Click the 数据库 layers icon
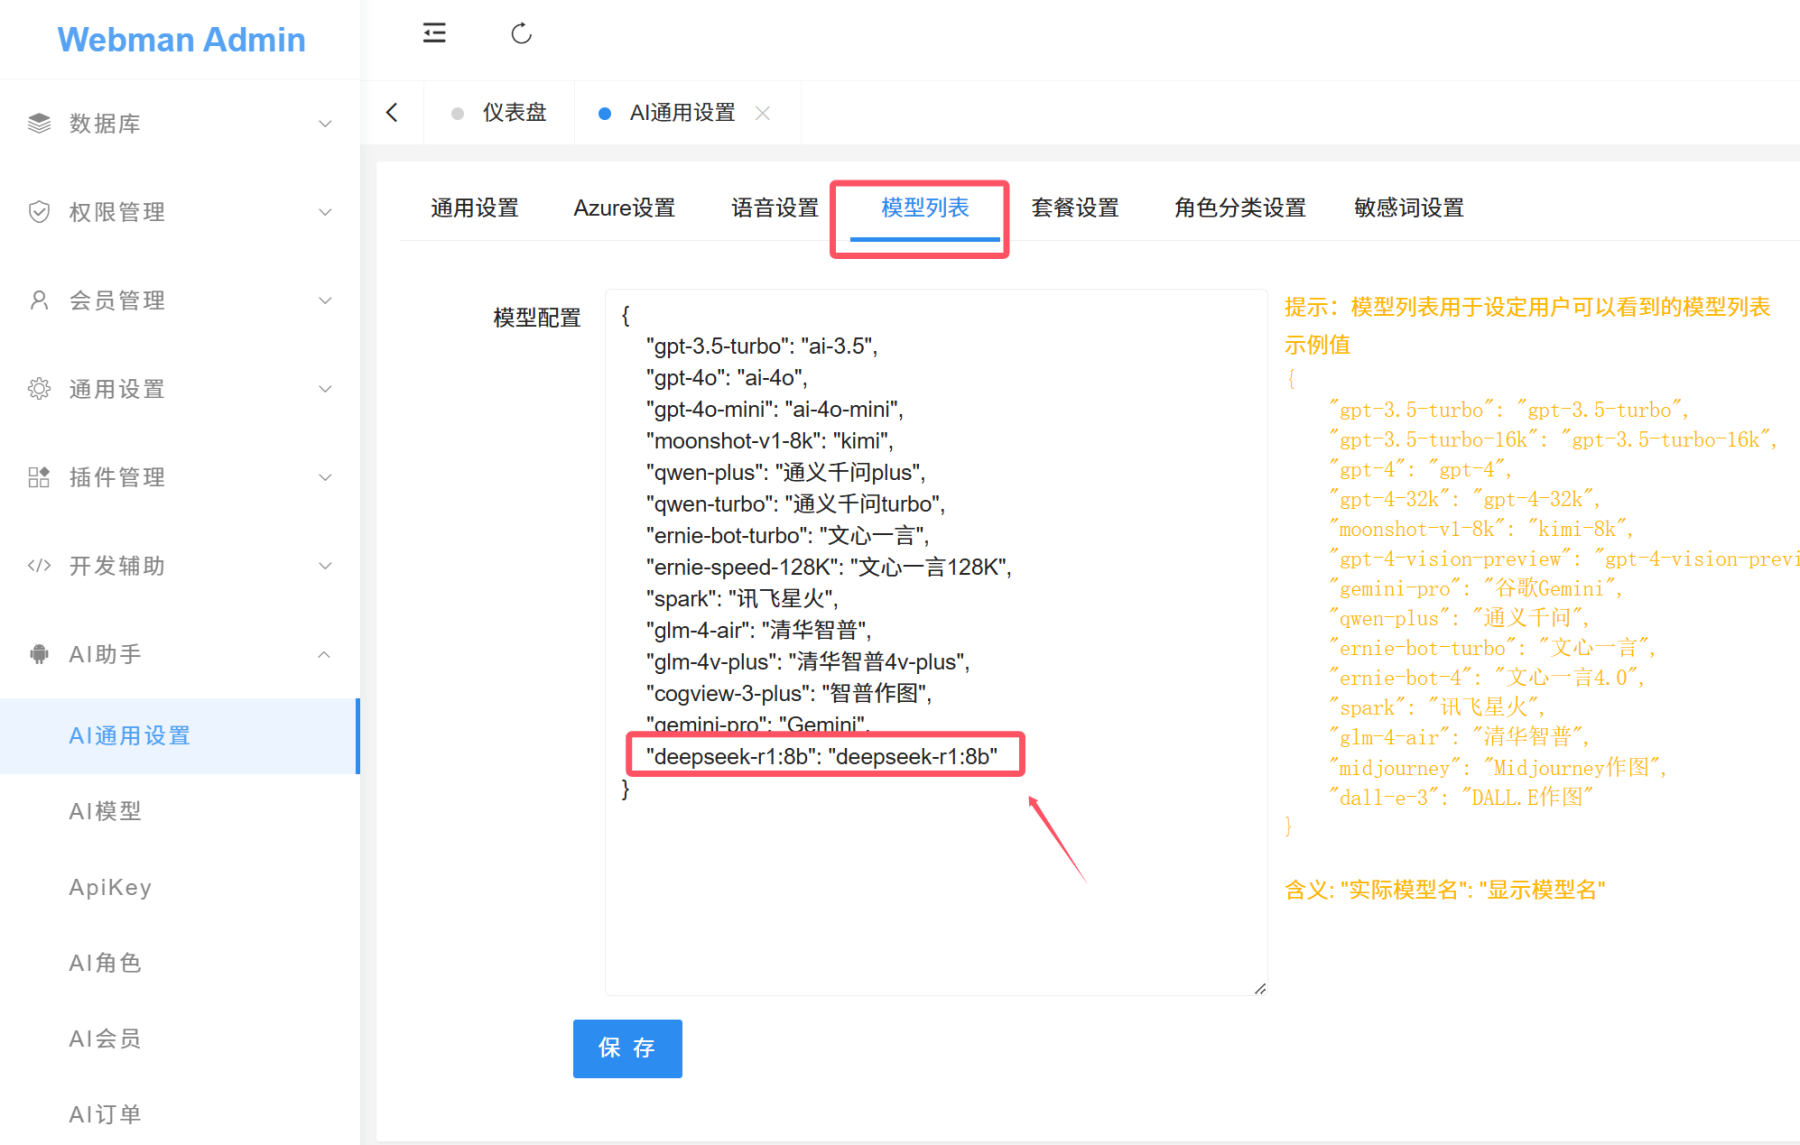 [39, 123]
